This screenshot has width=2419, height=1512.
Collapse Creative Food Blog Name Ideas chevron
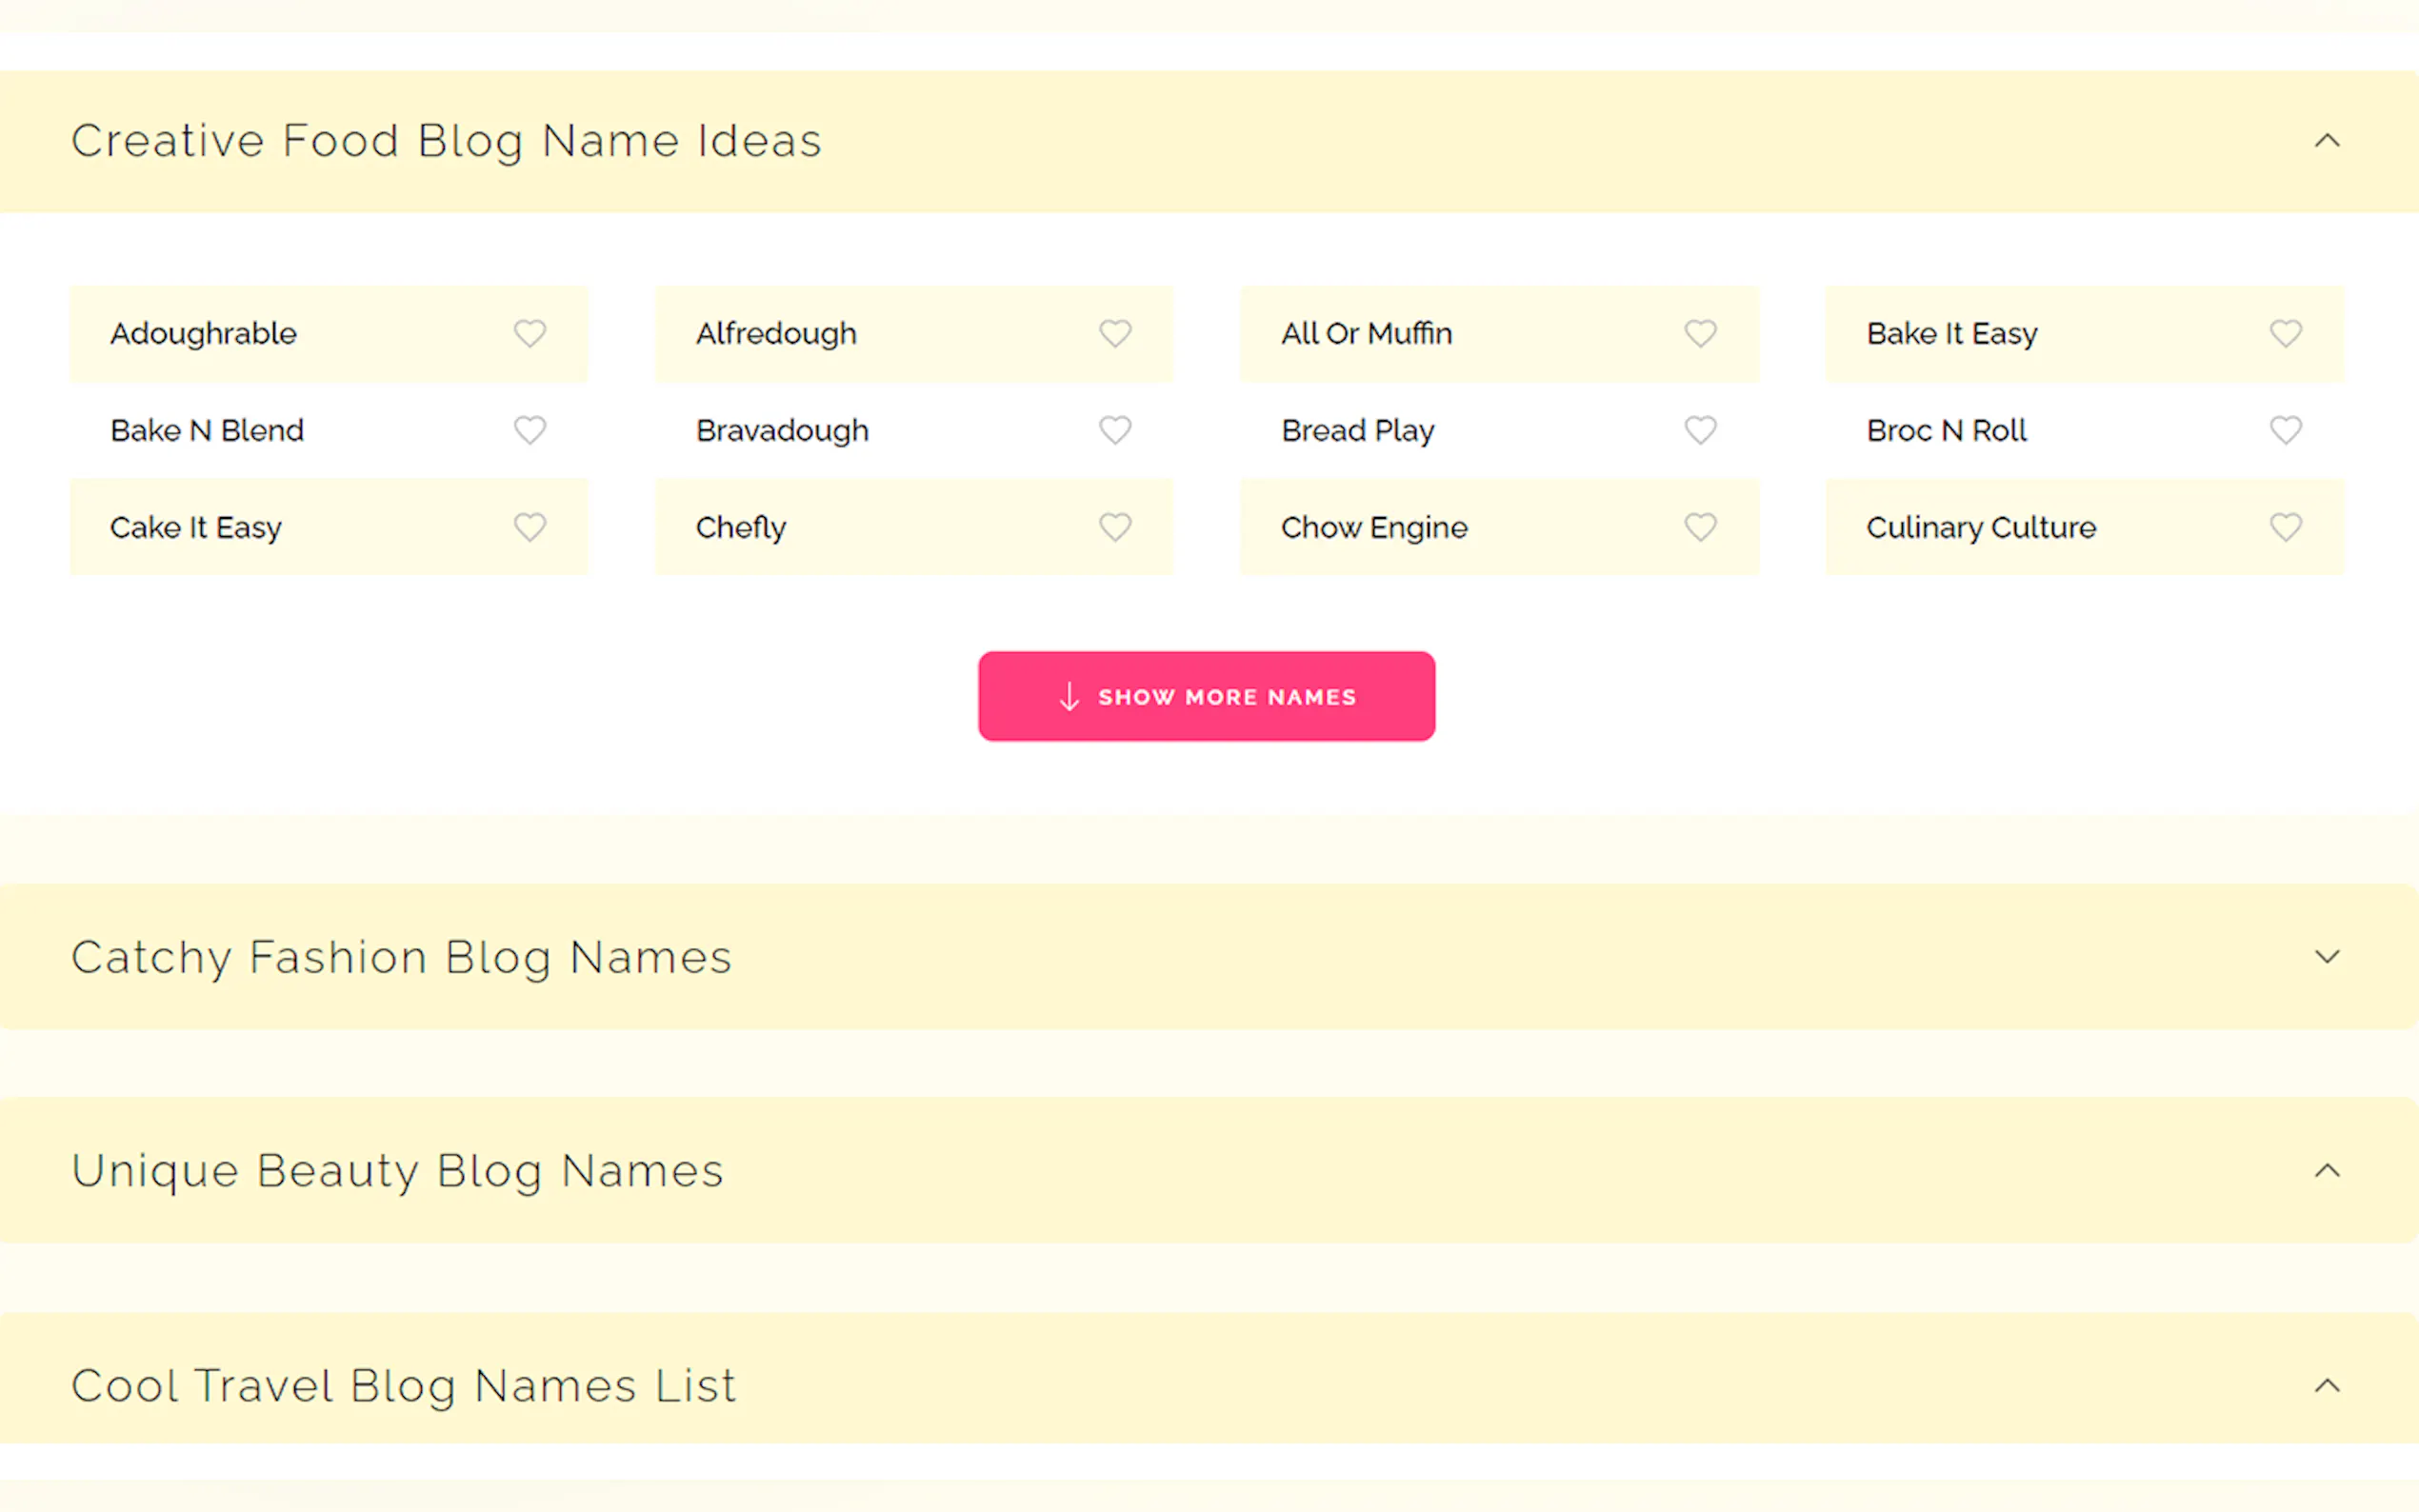click(2327, 141)
